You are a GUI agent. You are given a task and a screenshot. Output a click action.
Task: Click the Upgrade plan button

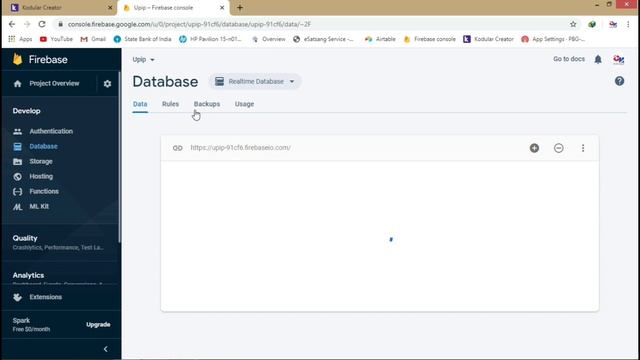[x=98, y=325]
